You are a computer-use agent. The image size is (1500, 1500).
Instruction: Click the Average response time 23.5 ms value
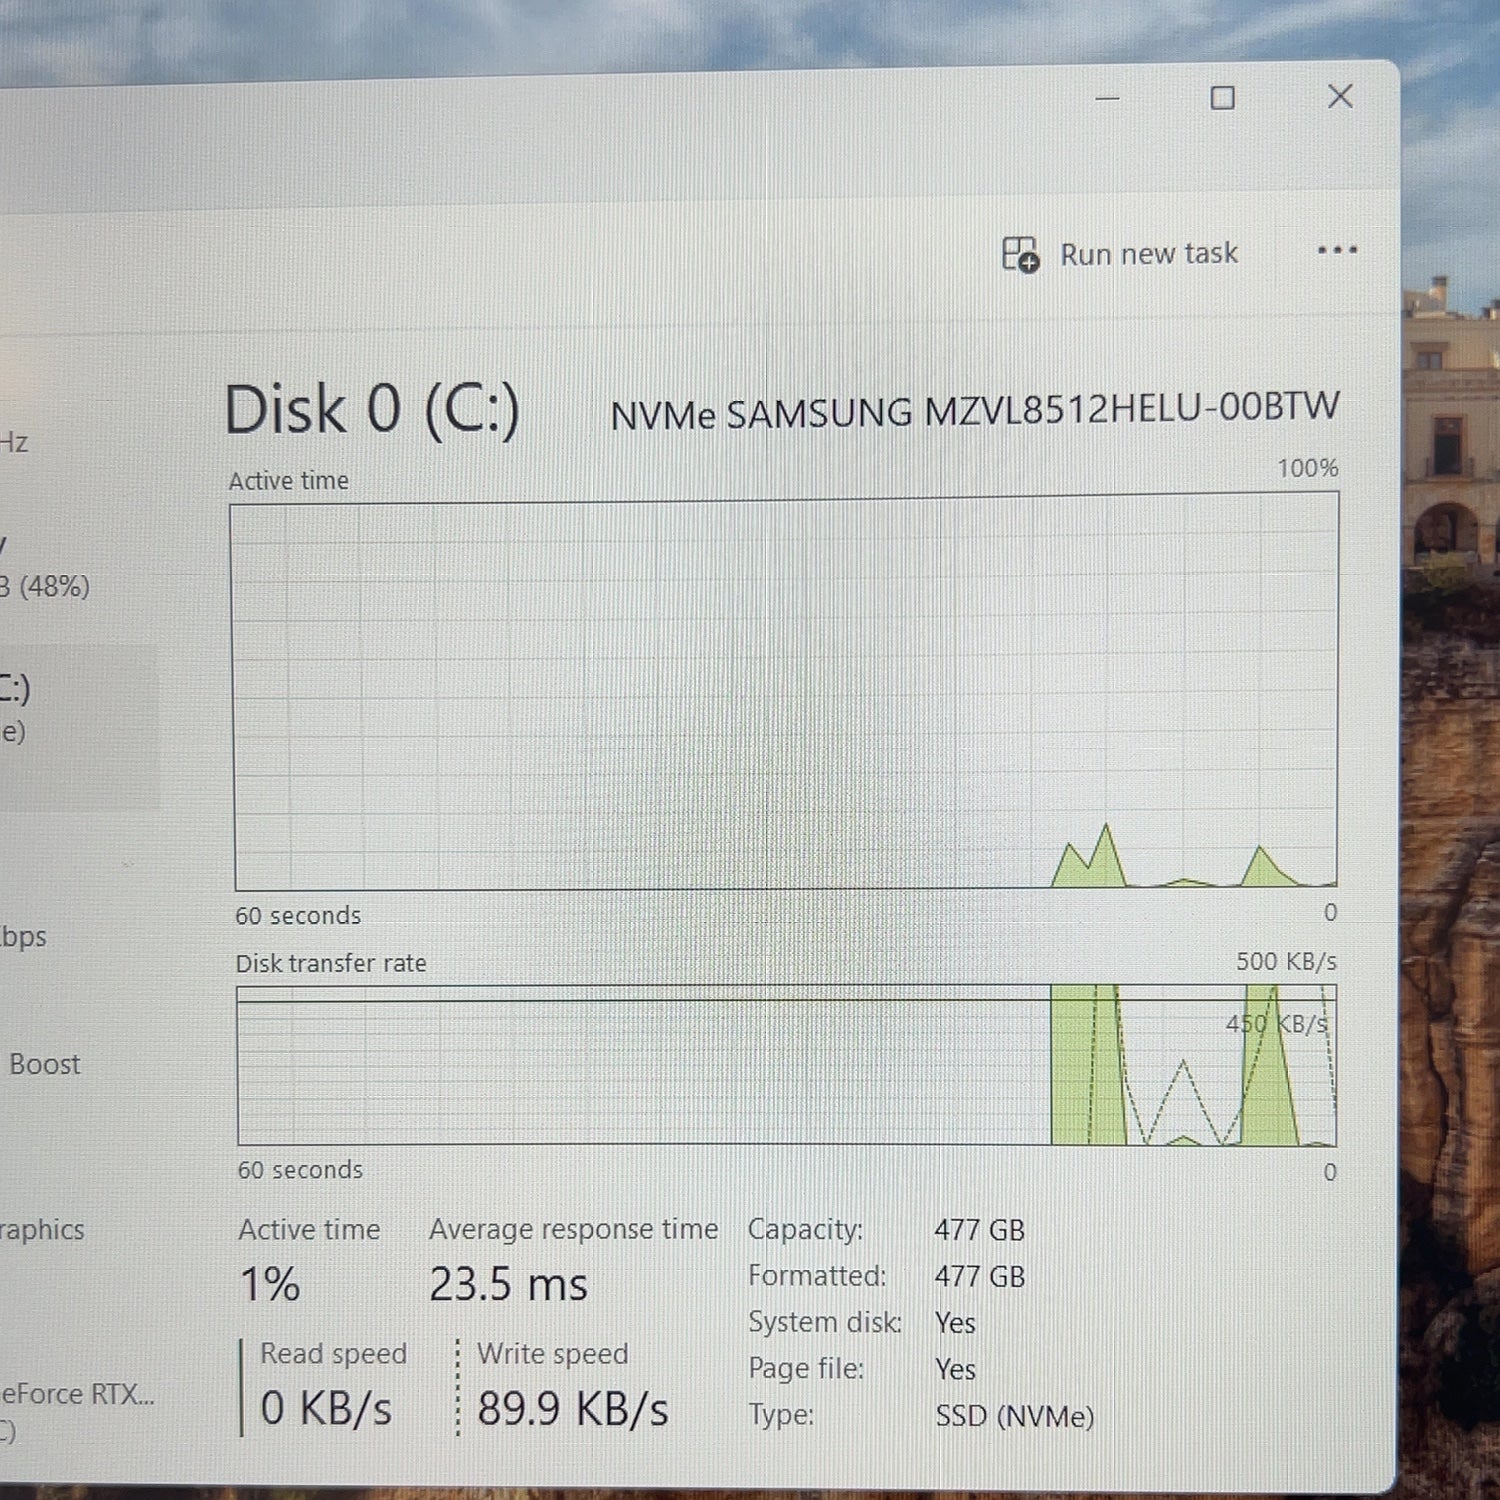tap(508, 1285)
